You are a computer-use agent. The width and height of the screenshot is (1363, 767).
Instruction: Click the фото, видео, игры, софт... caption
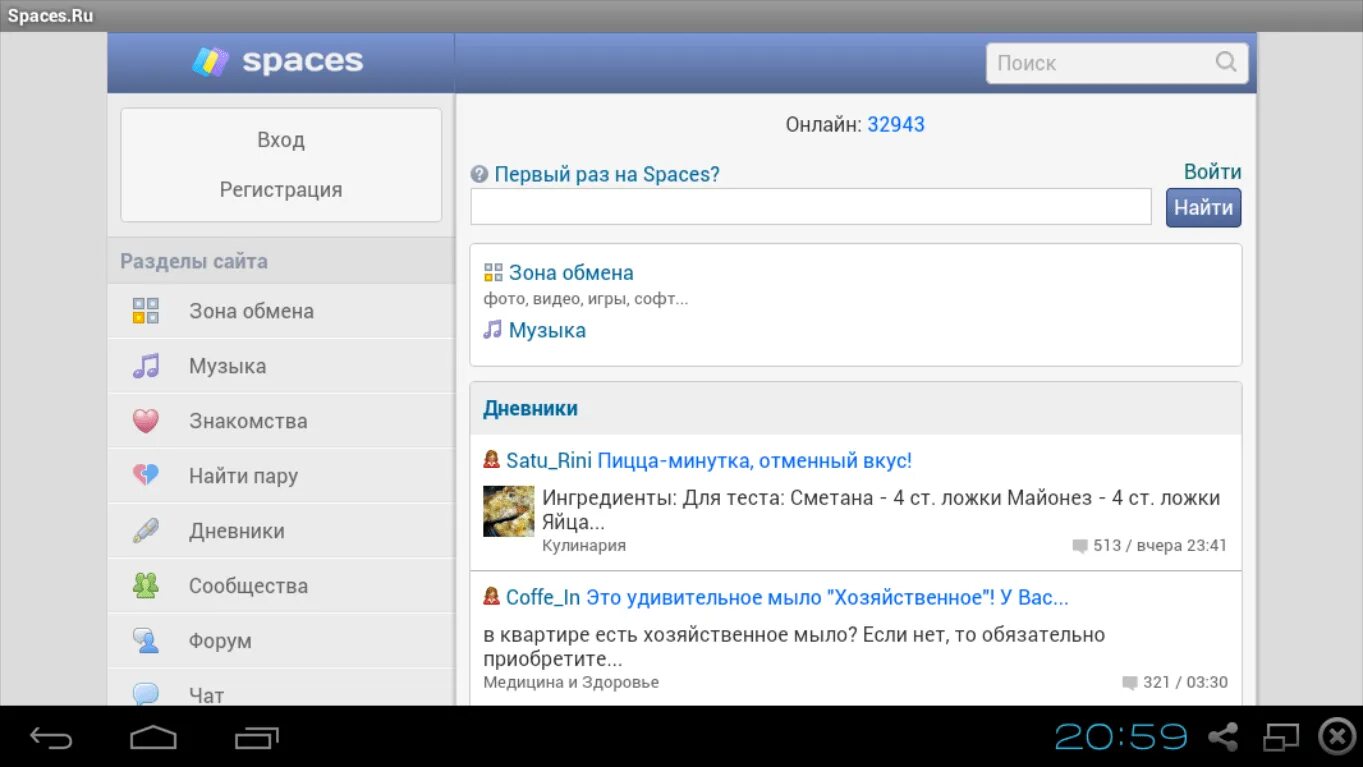pyautogui.click(x=586, y=299)
